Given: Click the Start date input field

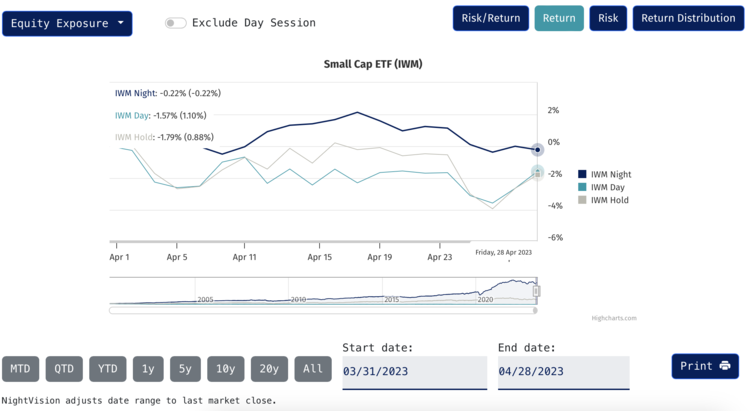Looking at the screenshot, I should pos(413,372).
